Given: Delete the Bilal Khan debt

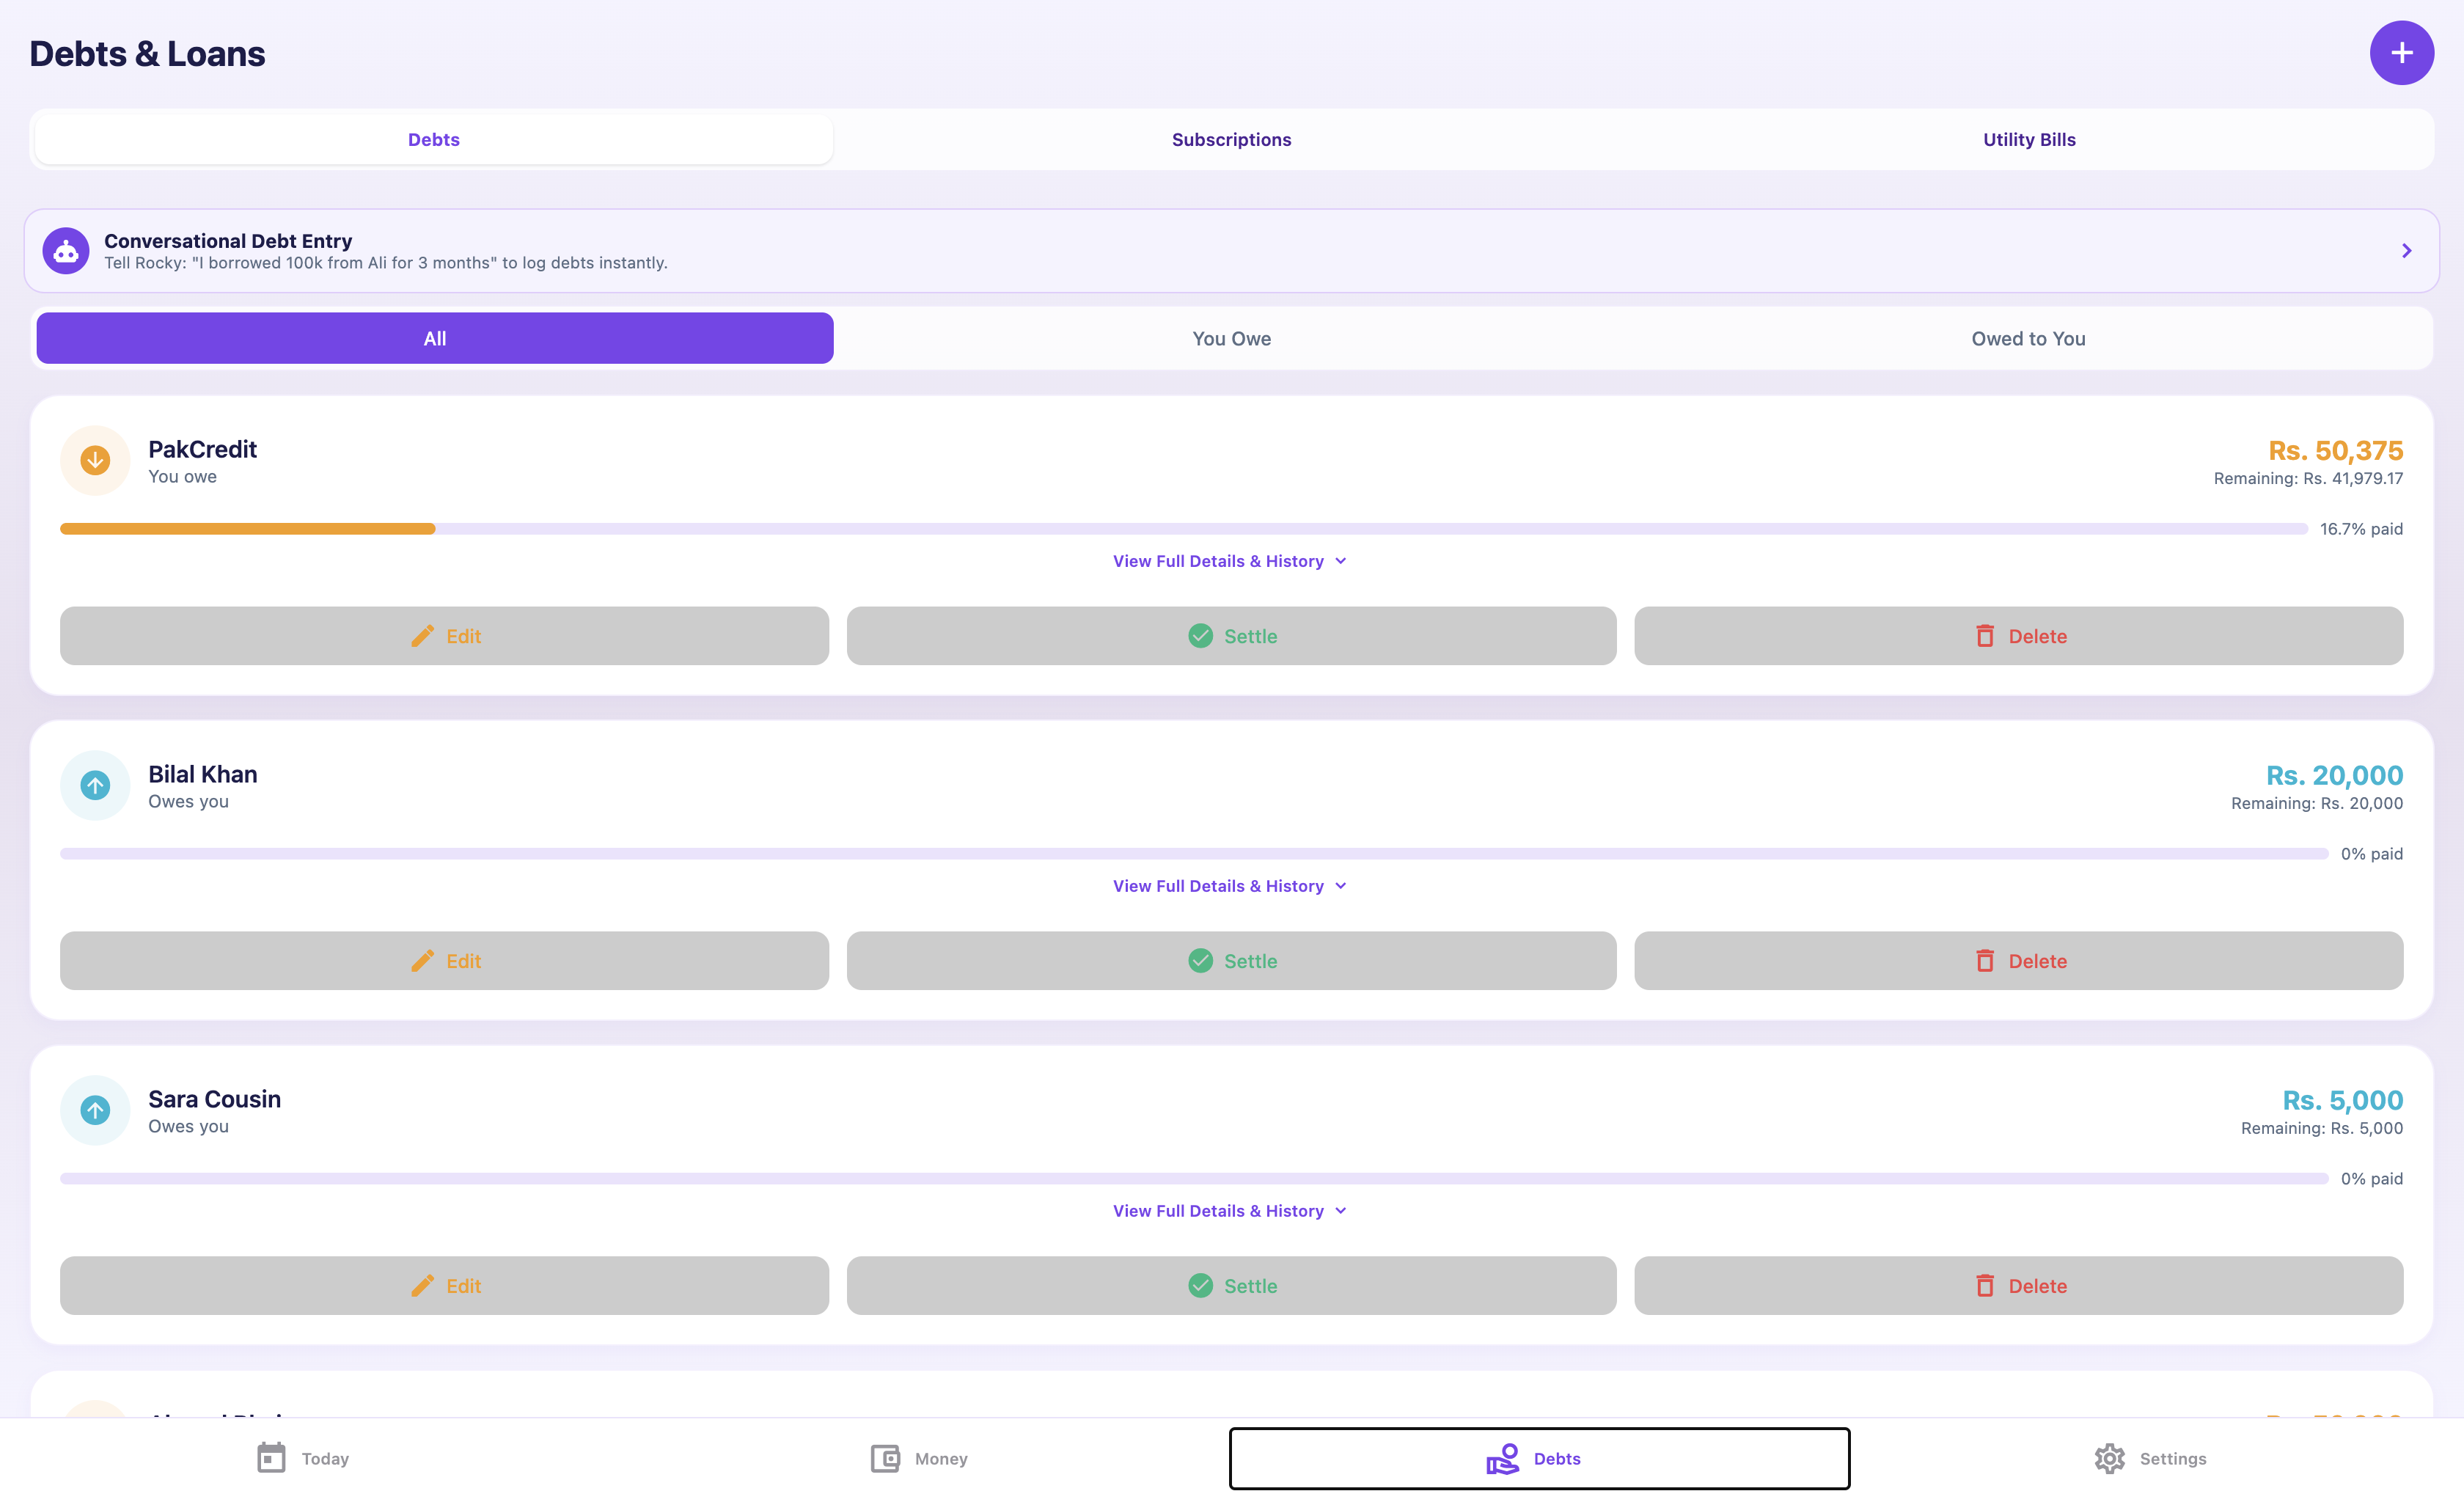Looking at the screenshot, I should tap(2018, 961).
